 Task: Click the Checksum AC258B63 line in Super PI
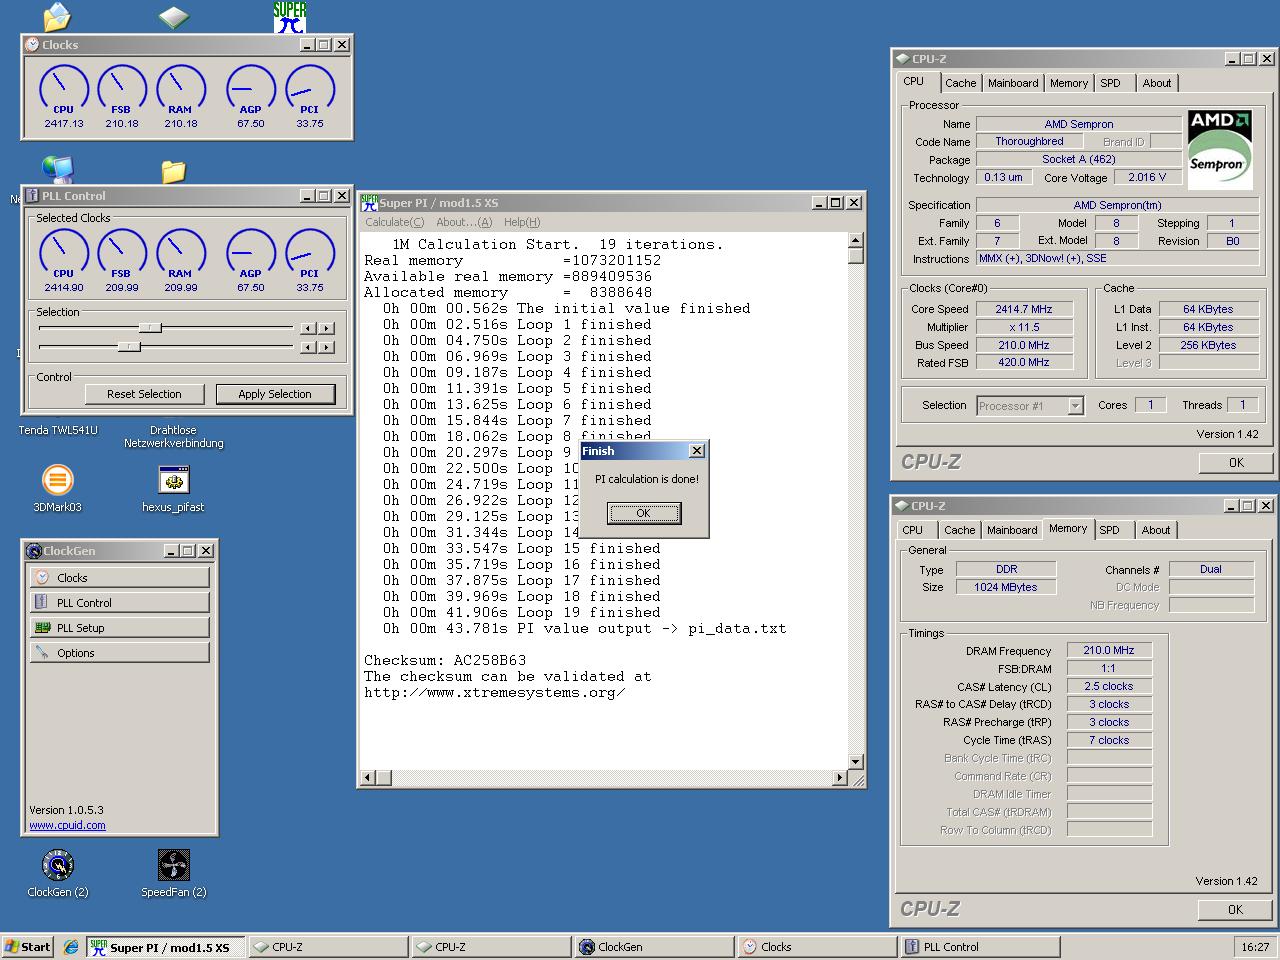pyautogui.click(x=445, y=660)
